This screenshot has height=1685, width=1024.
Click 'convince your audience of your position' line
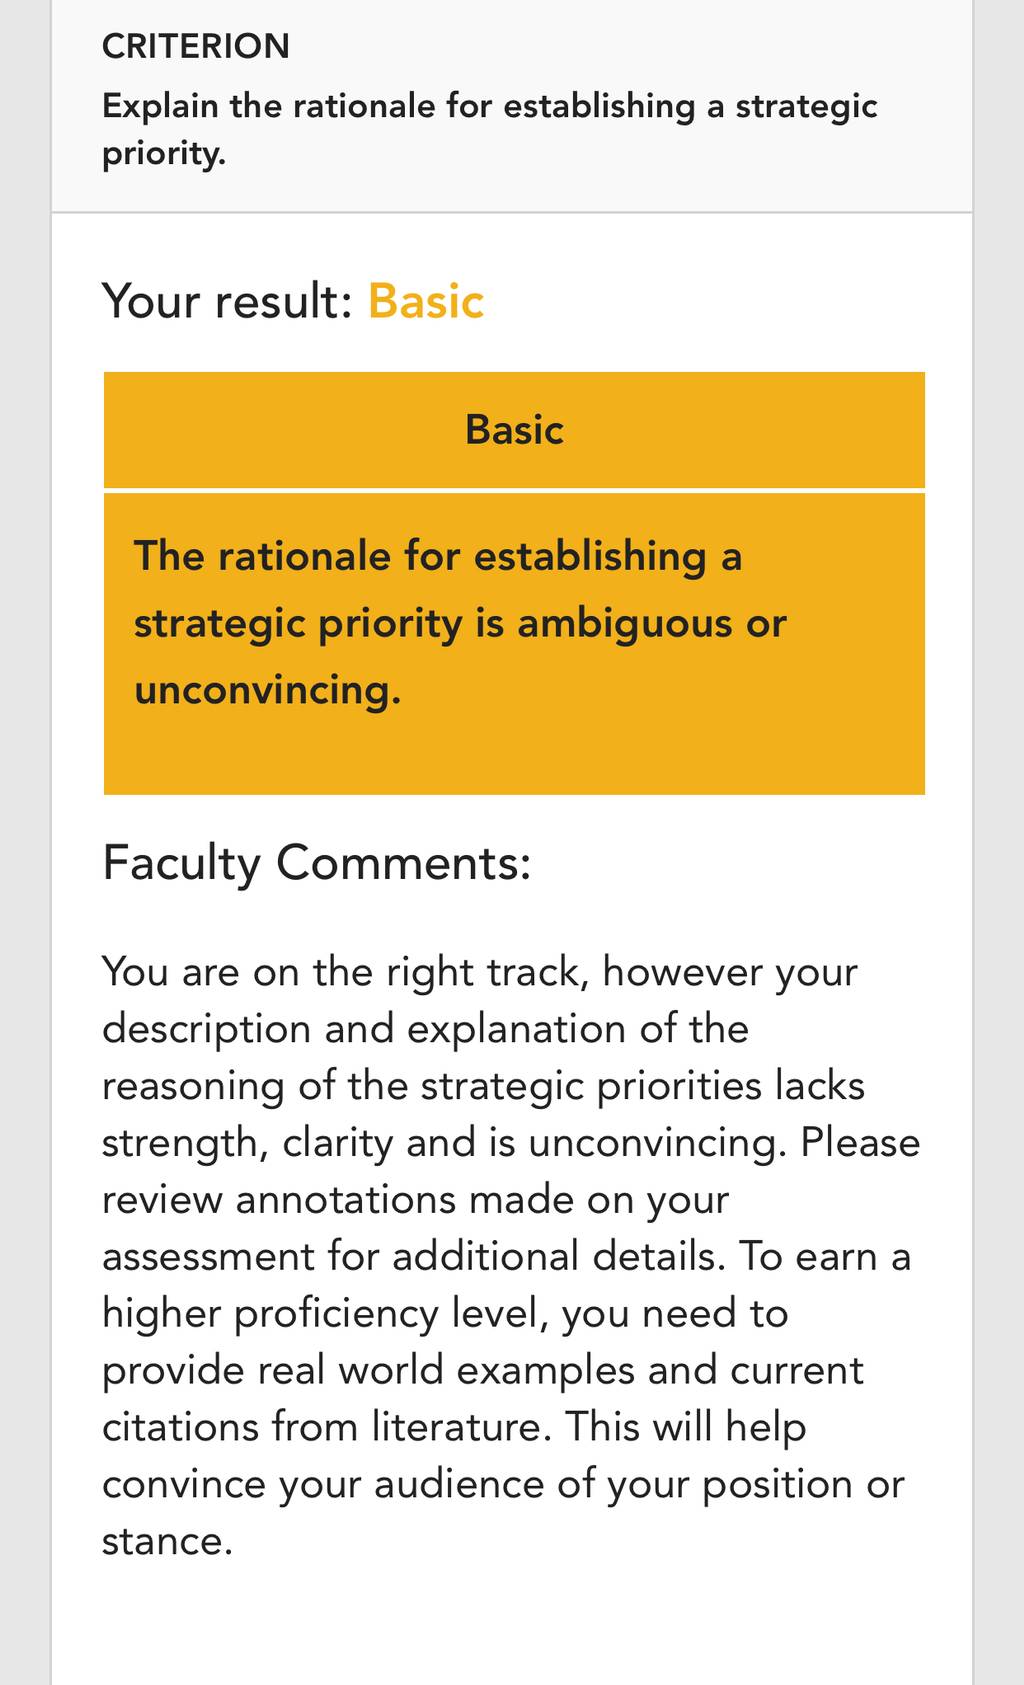click(x=503, y=1485)
